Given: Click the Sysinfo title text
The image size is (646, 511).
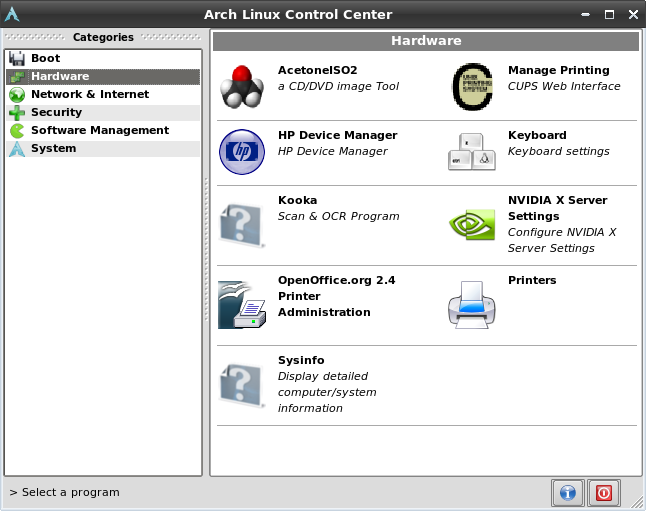Looking at the screenshot, I should (x=301, y=361).
